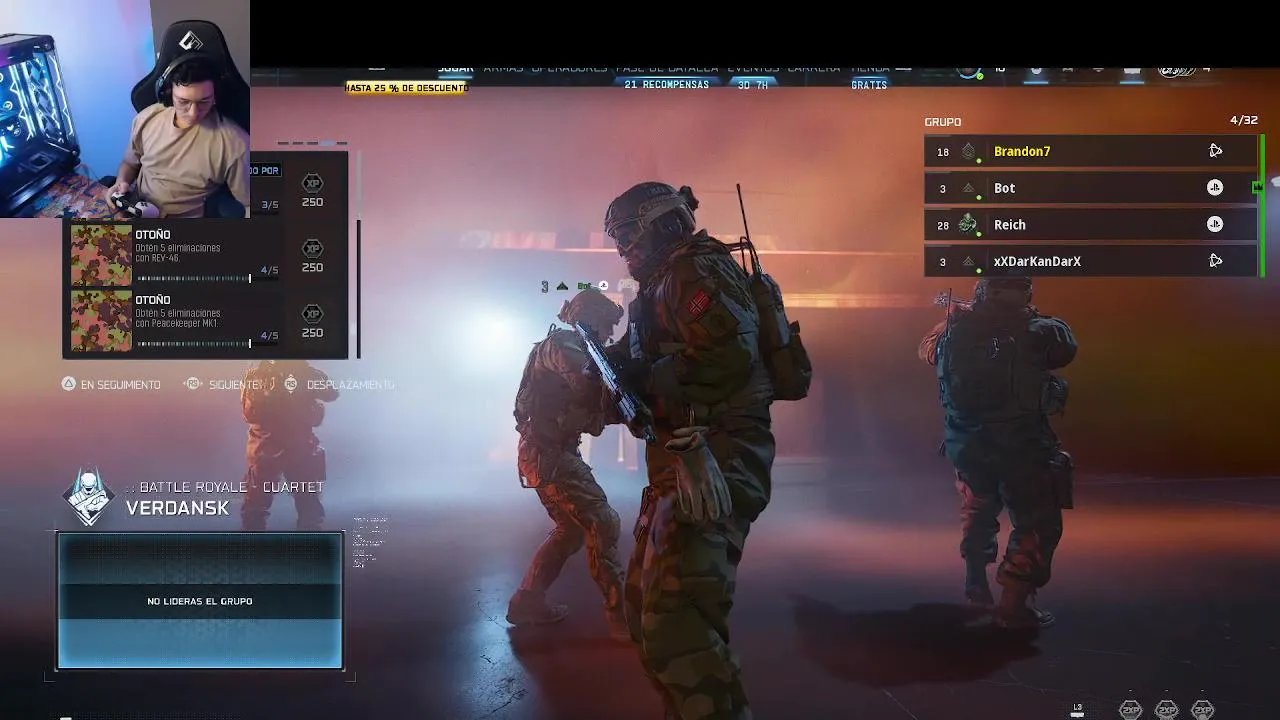Open the PASE DE BATALLA tab
Screen dimensions: 1280x720
(667, 69)
